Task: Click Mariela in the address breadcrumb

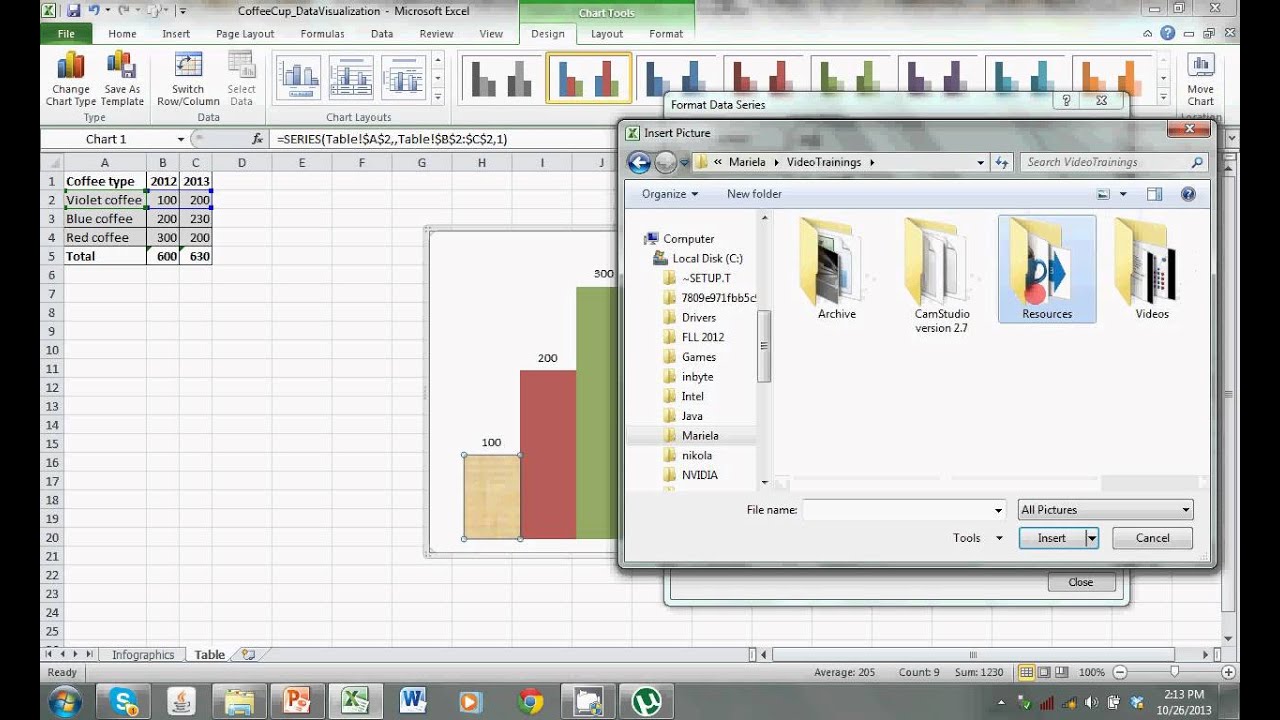Action: [748, 162]
